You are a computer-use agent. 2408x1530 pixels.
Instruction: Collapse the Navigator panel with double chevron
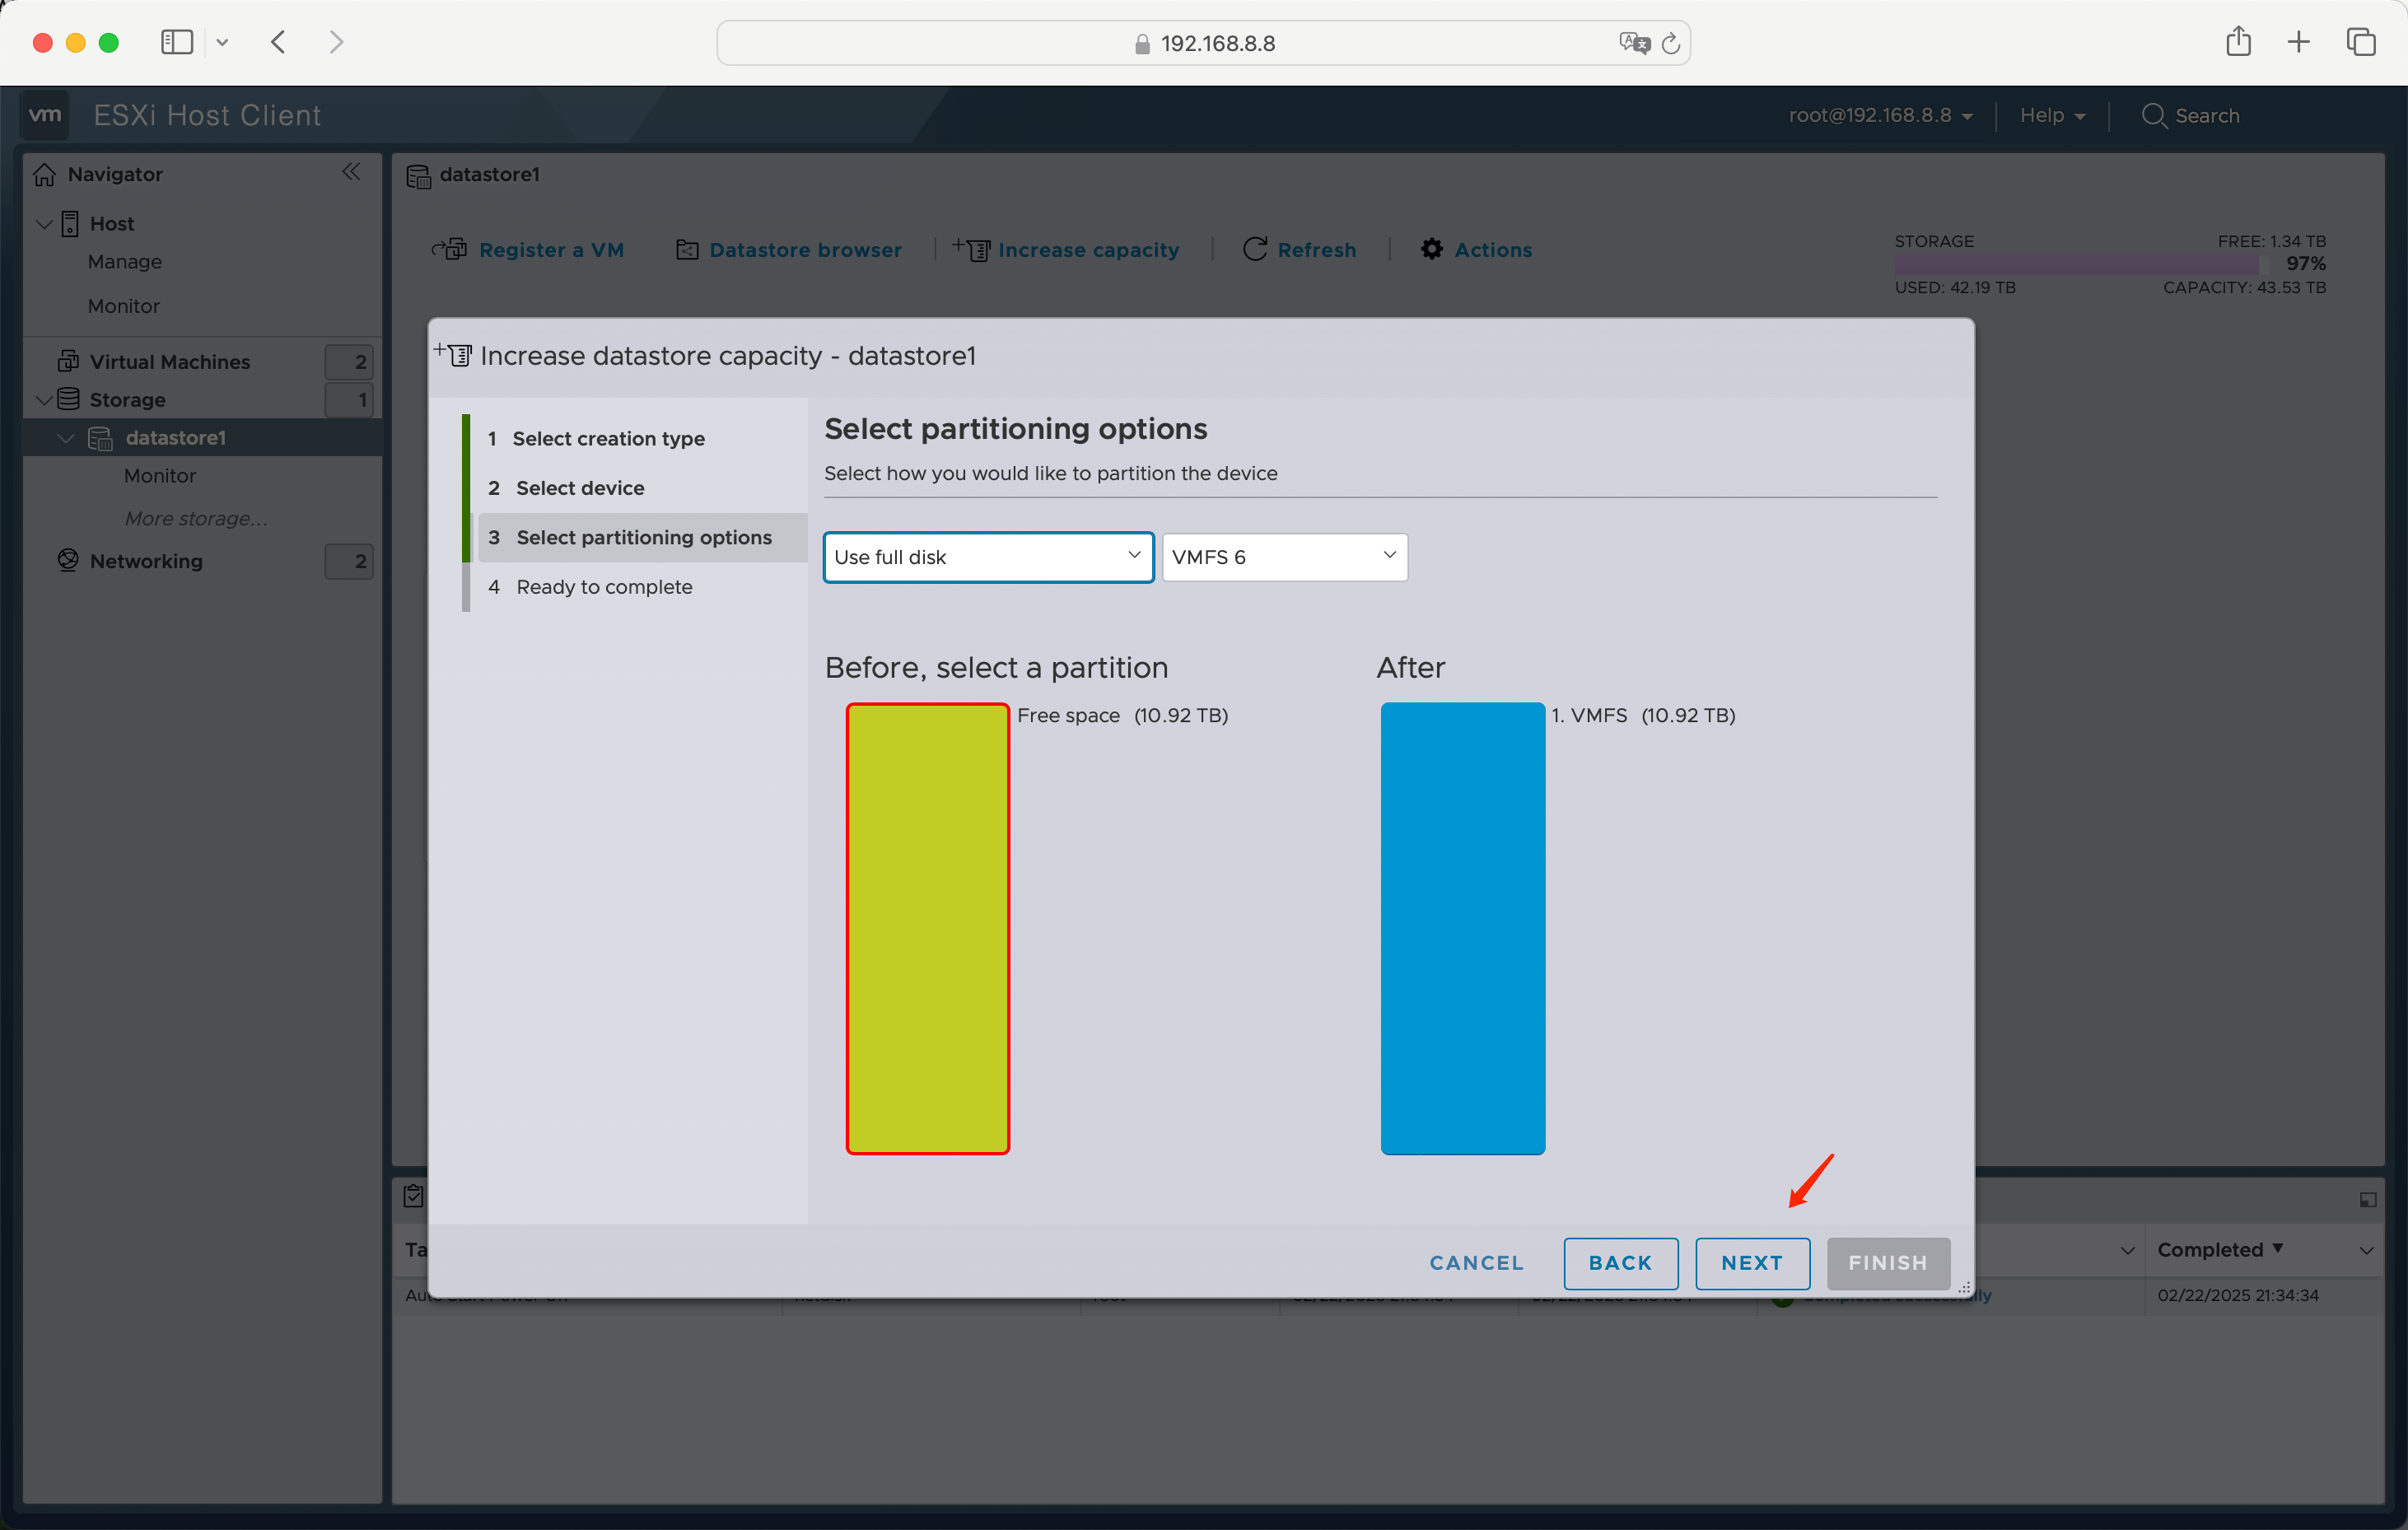click(351, 172)
